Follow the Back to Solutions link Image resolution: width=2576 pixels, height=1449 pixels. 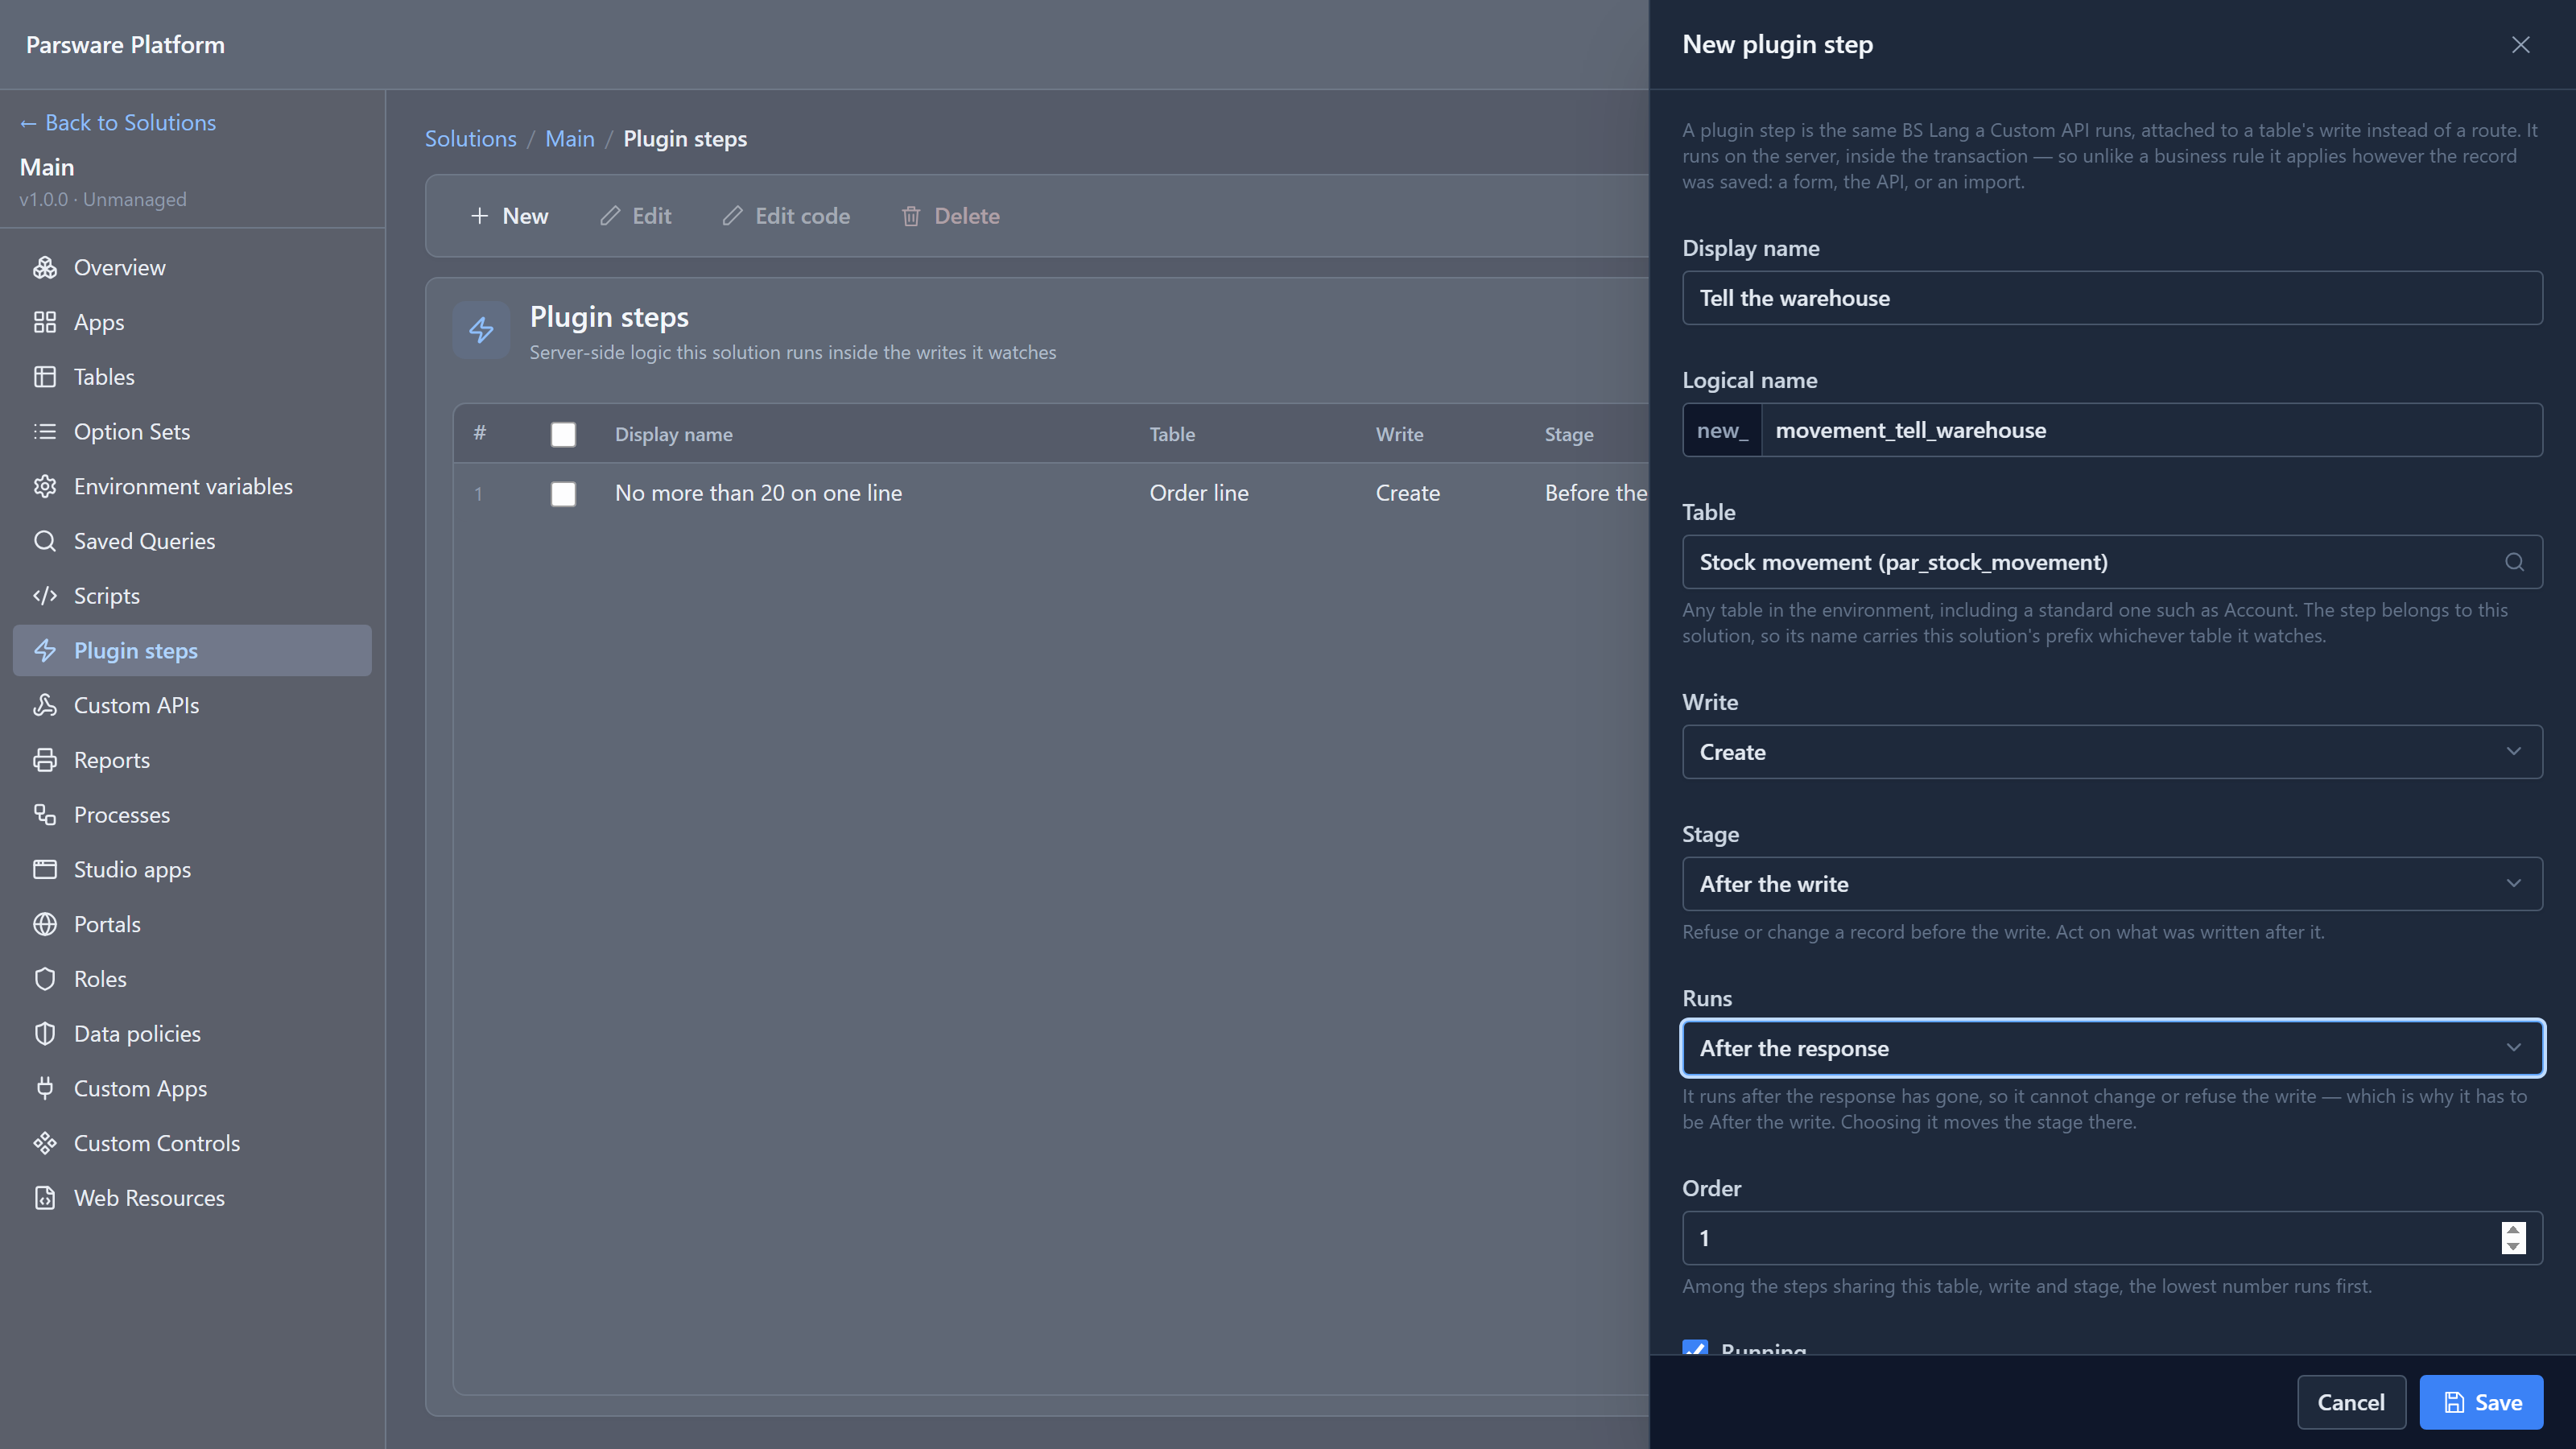118,122
